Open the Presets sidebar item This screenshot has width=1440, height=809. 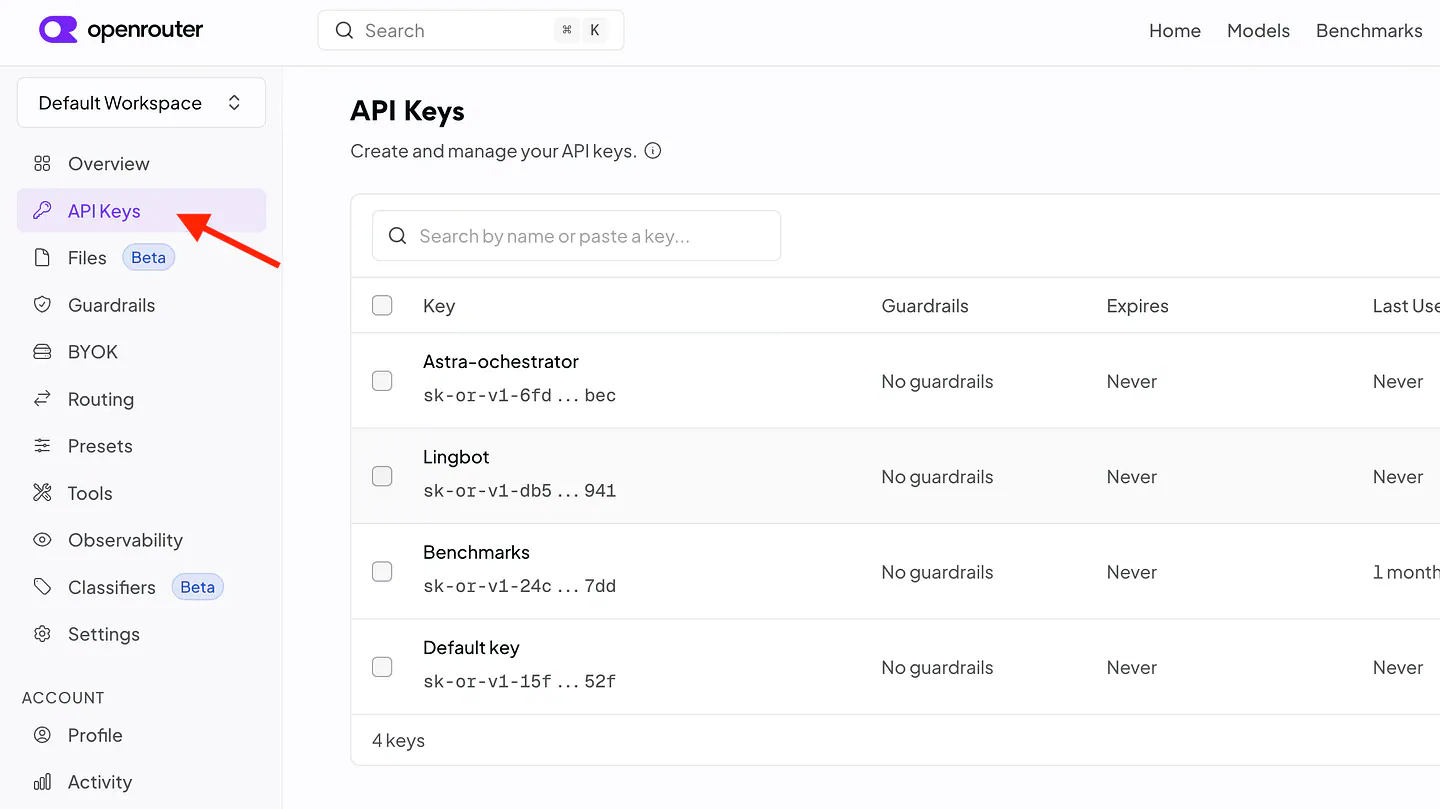(x=141, y=446)
